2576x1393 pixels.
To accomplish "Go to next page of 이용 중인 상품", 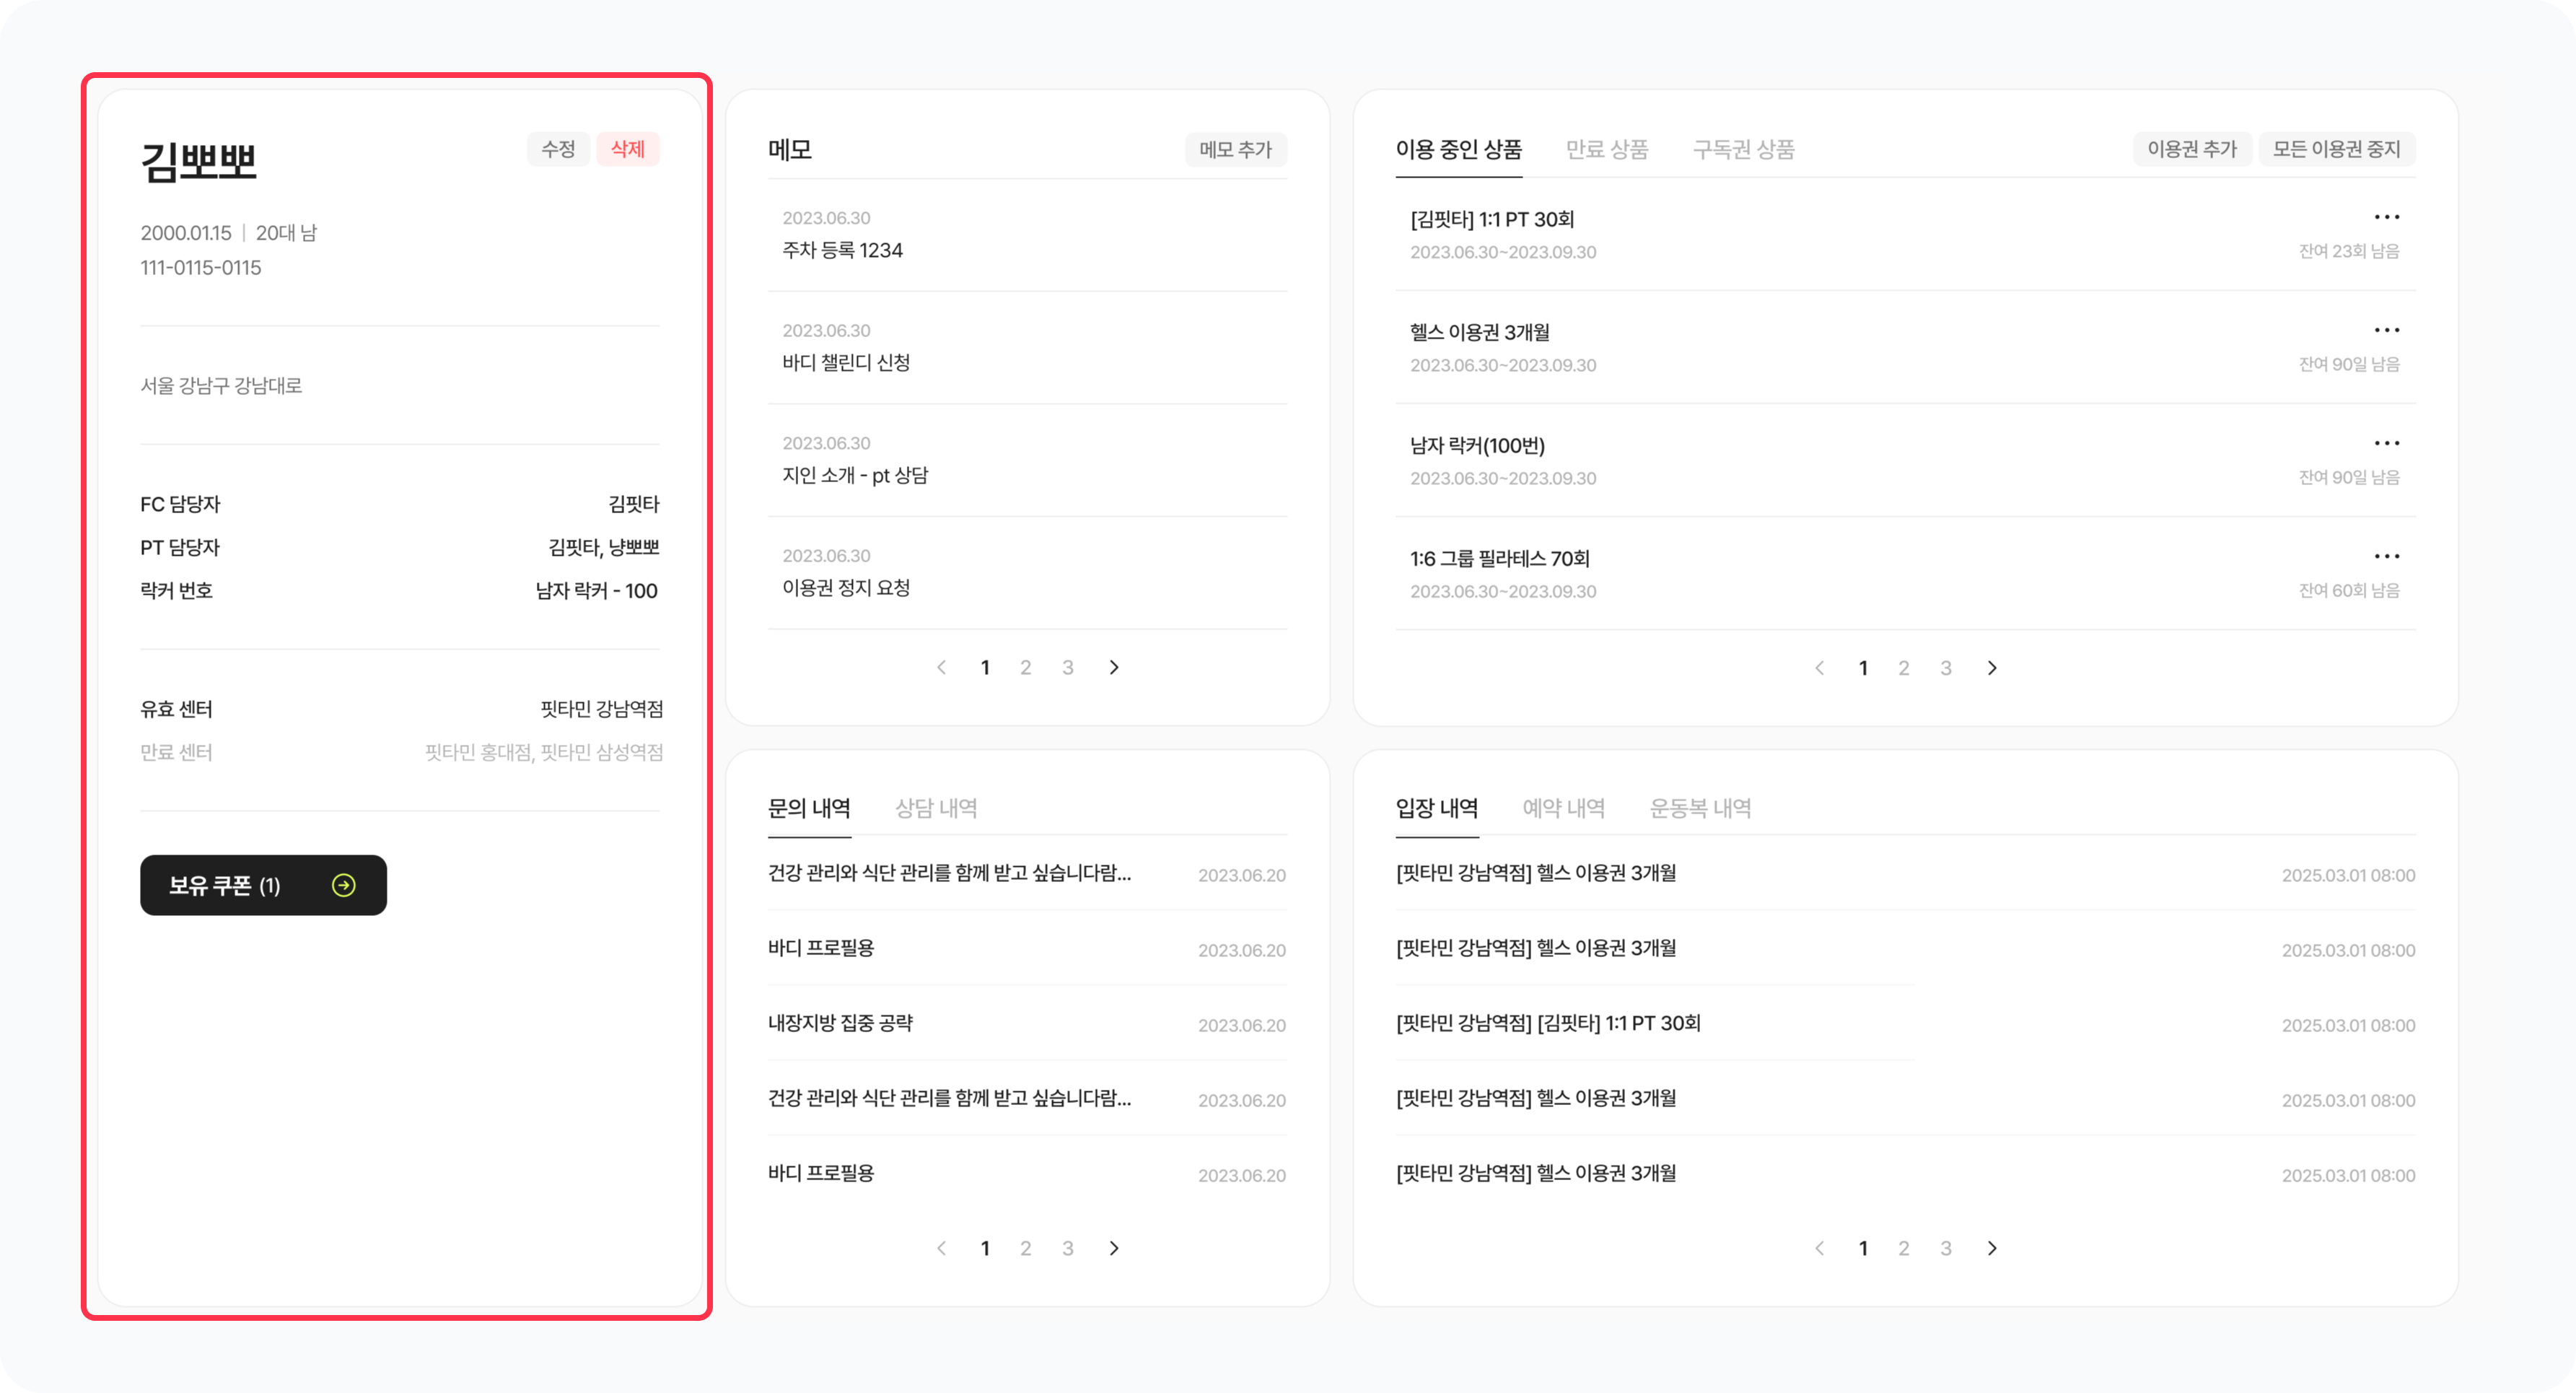I will coord(1991,668).
